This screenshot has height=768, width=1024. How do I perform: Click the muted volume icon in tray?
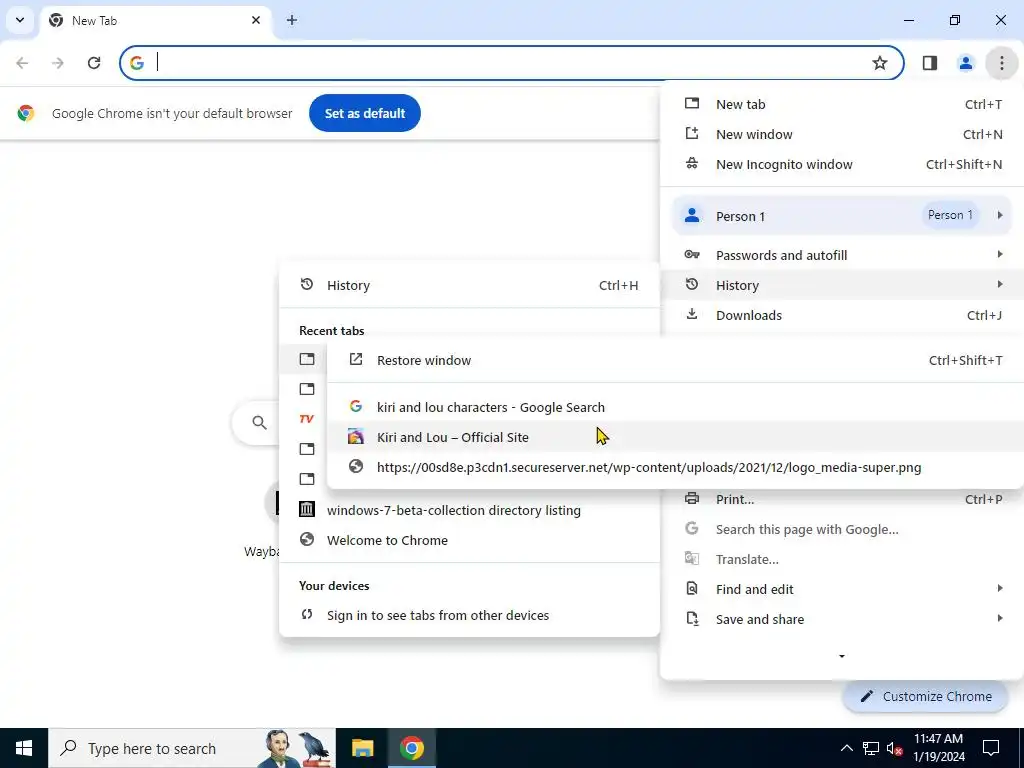pyautogui.click(x=895, y=748)
